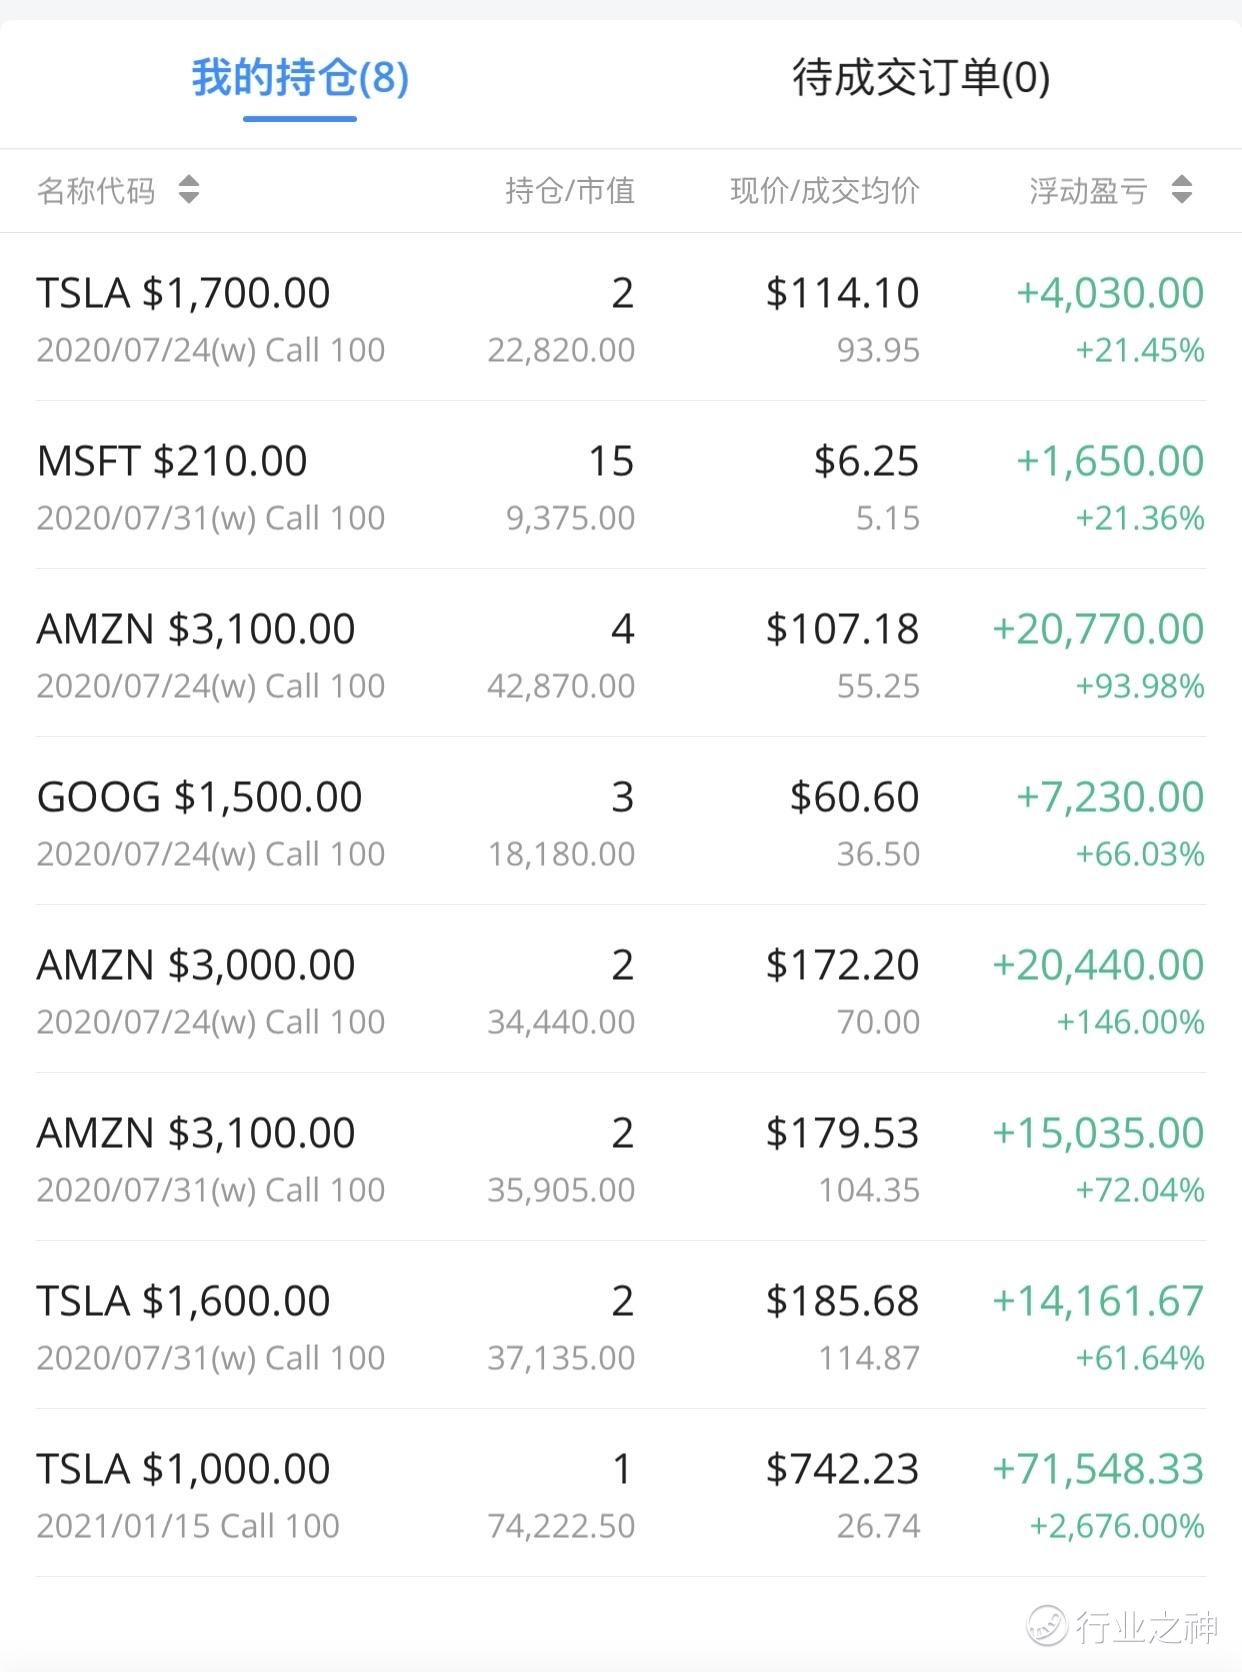This screenshot has width=1242, height=1672.
Task: Click the +71,548.33 profit value
Action: (1098, 1469)
